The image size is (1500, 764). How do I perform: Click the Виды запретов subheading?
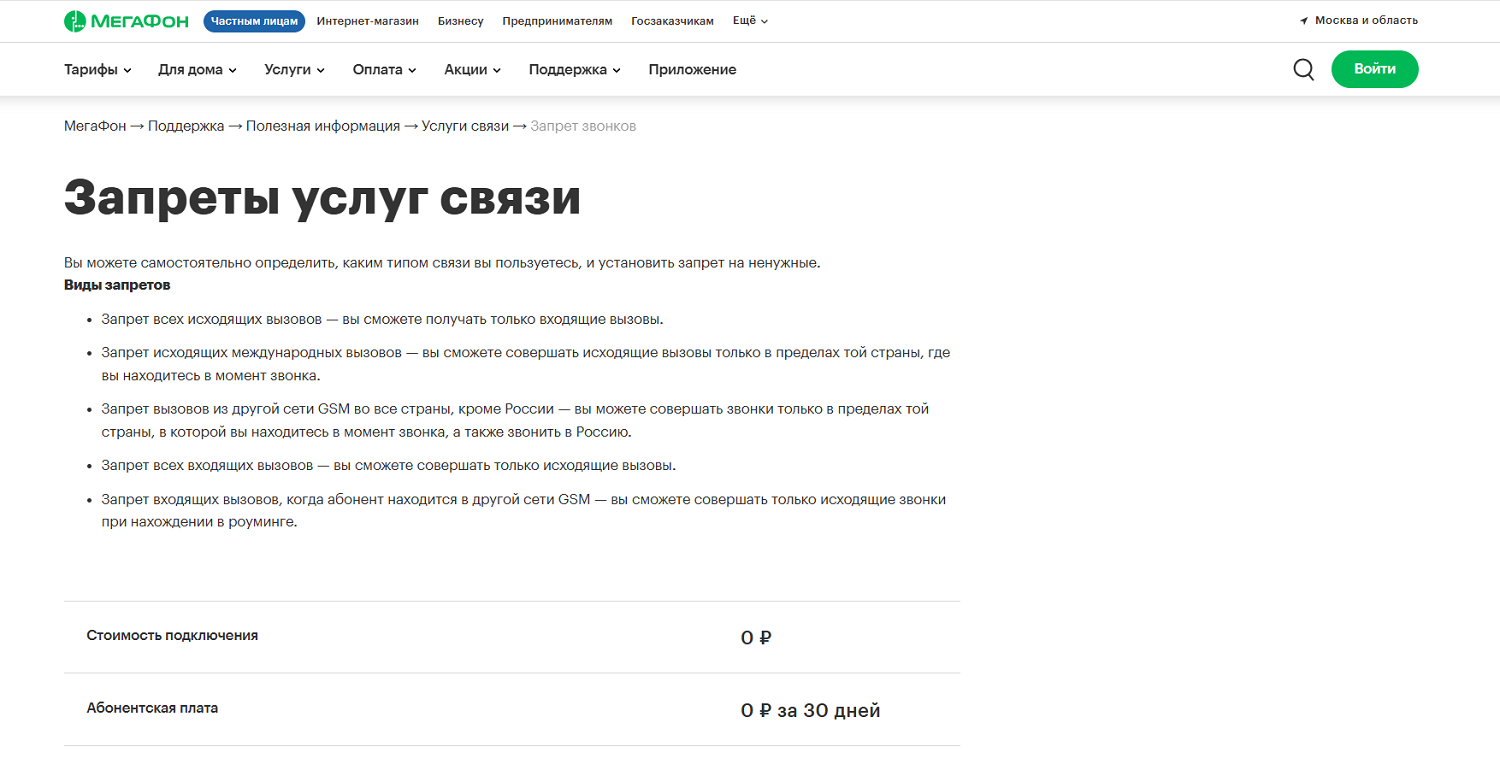coord(117,285)
